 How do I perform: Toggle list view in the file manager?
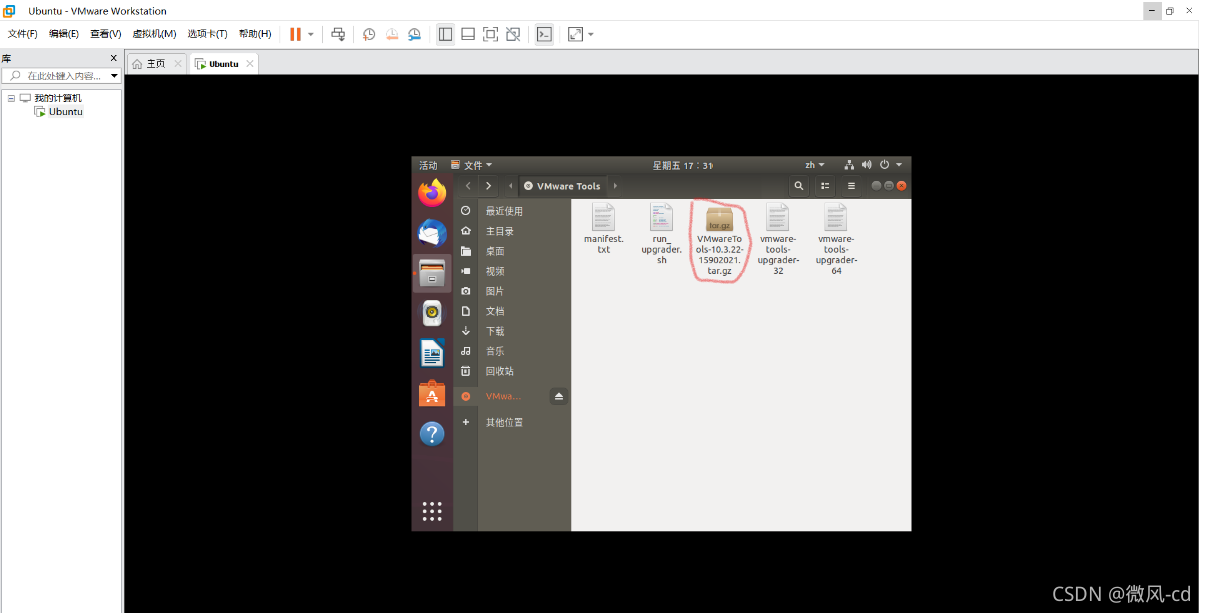click(825, 186)
